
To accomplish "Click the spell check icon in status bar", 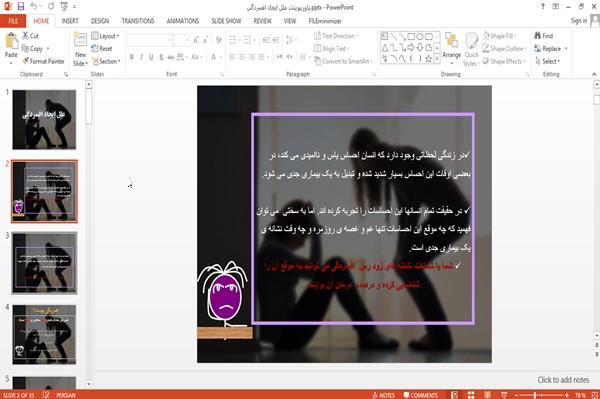I will [x=46, y=395].
